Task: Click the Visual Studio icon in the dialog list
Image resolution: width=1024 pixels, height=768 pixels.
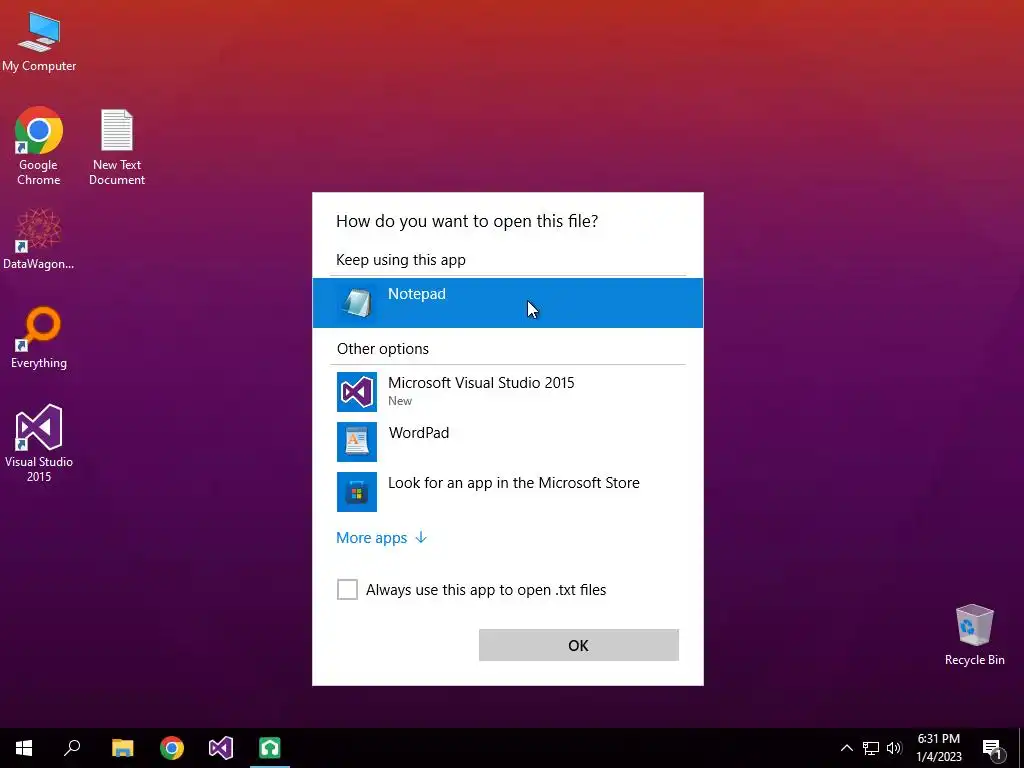Action: (x=357, y=392)
